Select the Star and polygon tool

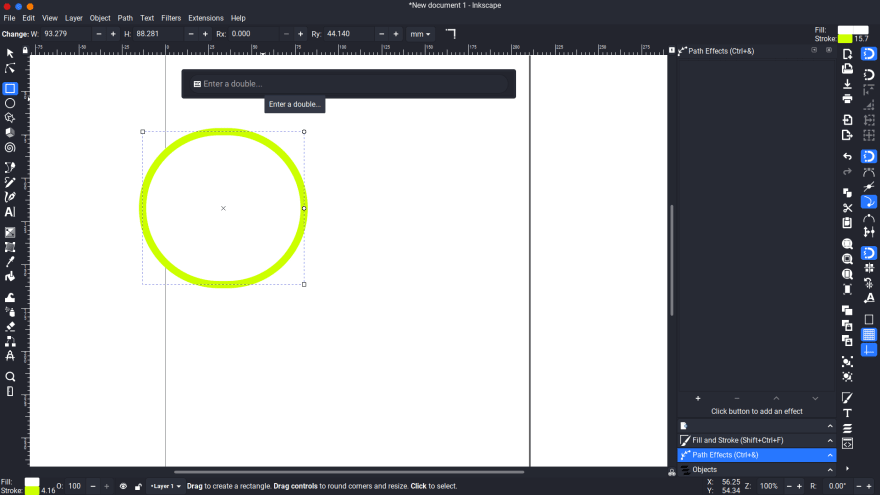[10, 118]
